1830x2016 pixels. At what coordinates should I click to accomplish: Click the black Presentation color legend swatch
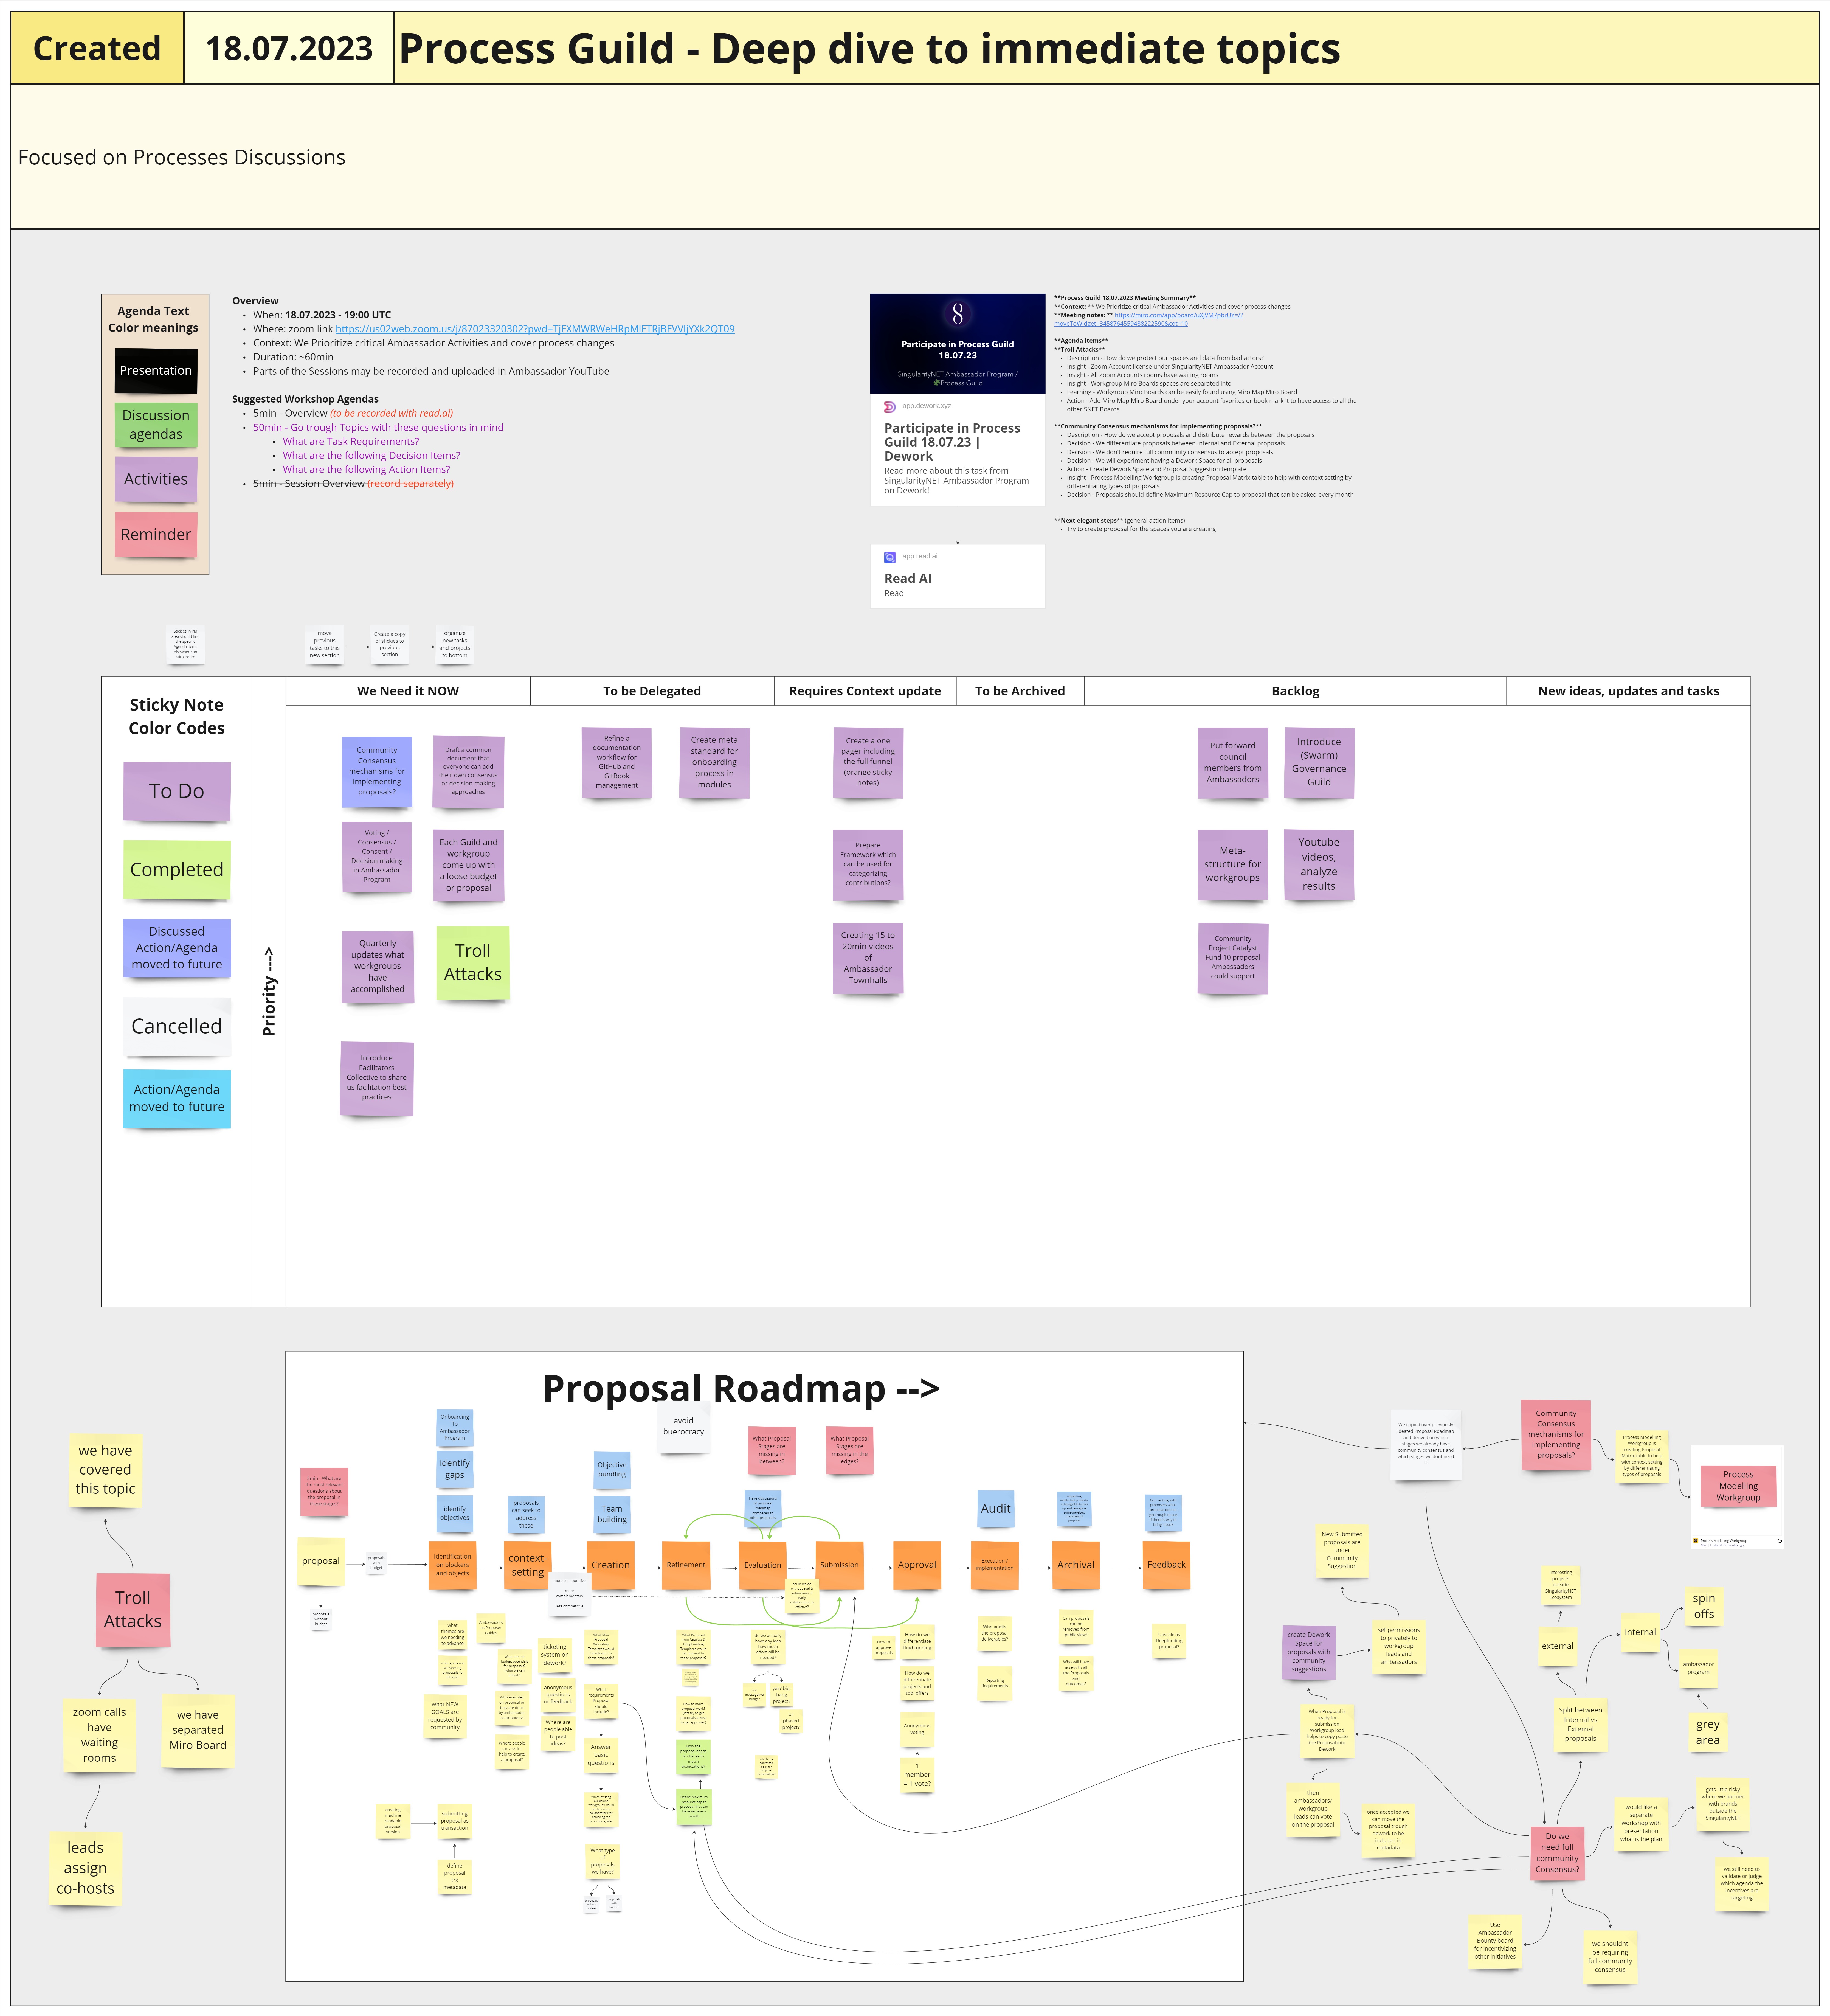[x=156, y=371]
